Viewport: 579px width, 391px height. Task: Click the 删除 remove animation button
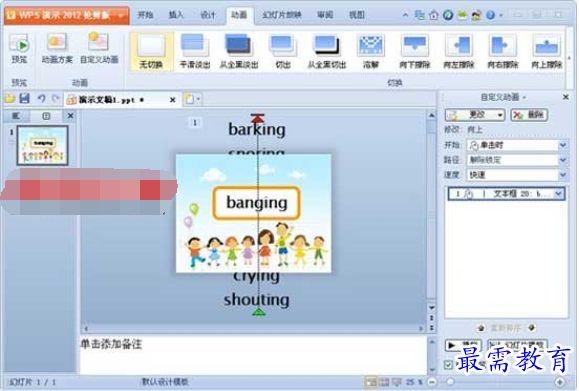(x=529, y=115)
